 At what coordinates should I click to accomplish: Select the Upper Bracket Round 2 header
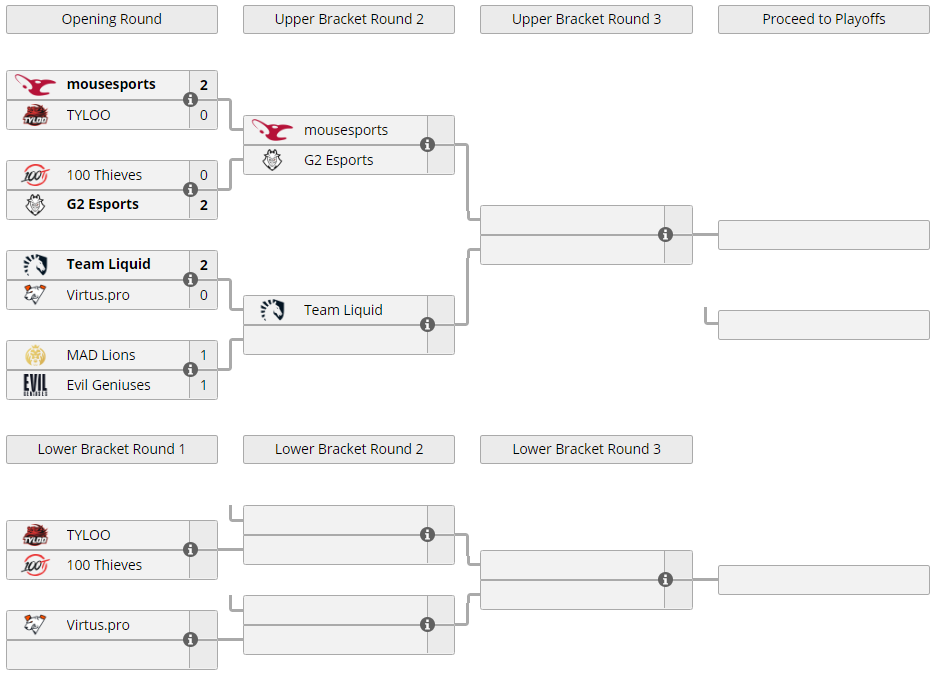pyautogui.click(x=349, y=20)
